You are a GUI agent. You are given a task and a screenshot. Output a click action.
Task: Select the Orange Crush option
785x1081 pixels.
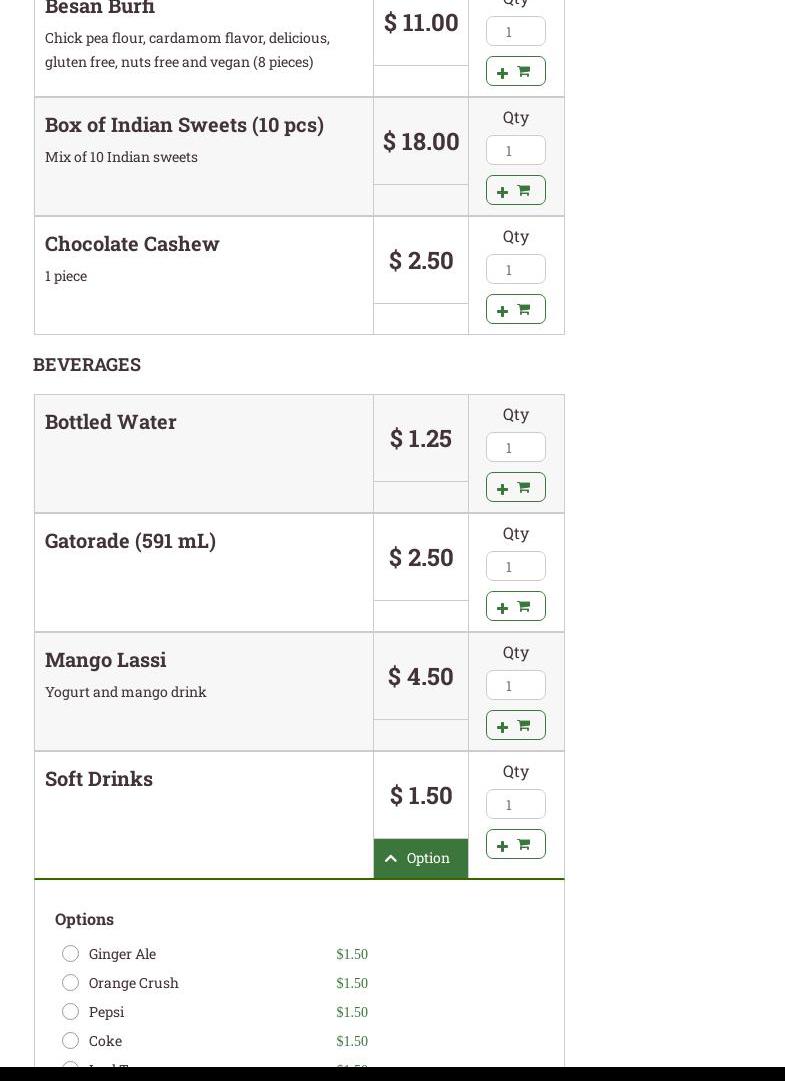coord(70,983)
